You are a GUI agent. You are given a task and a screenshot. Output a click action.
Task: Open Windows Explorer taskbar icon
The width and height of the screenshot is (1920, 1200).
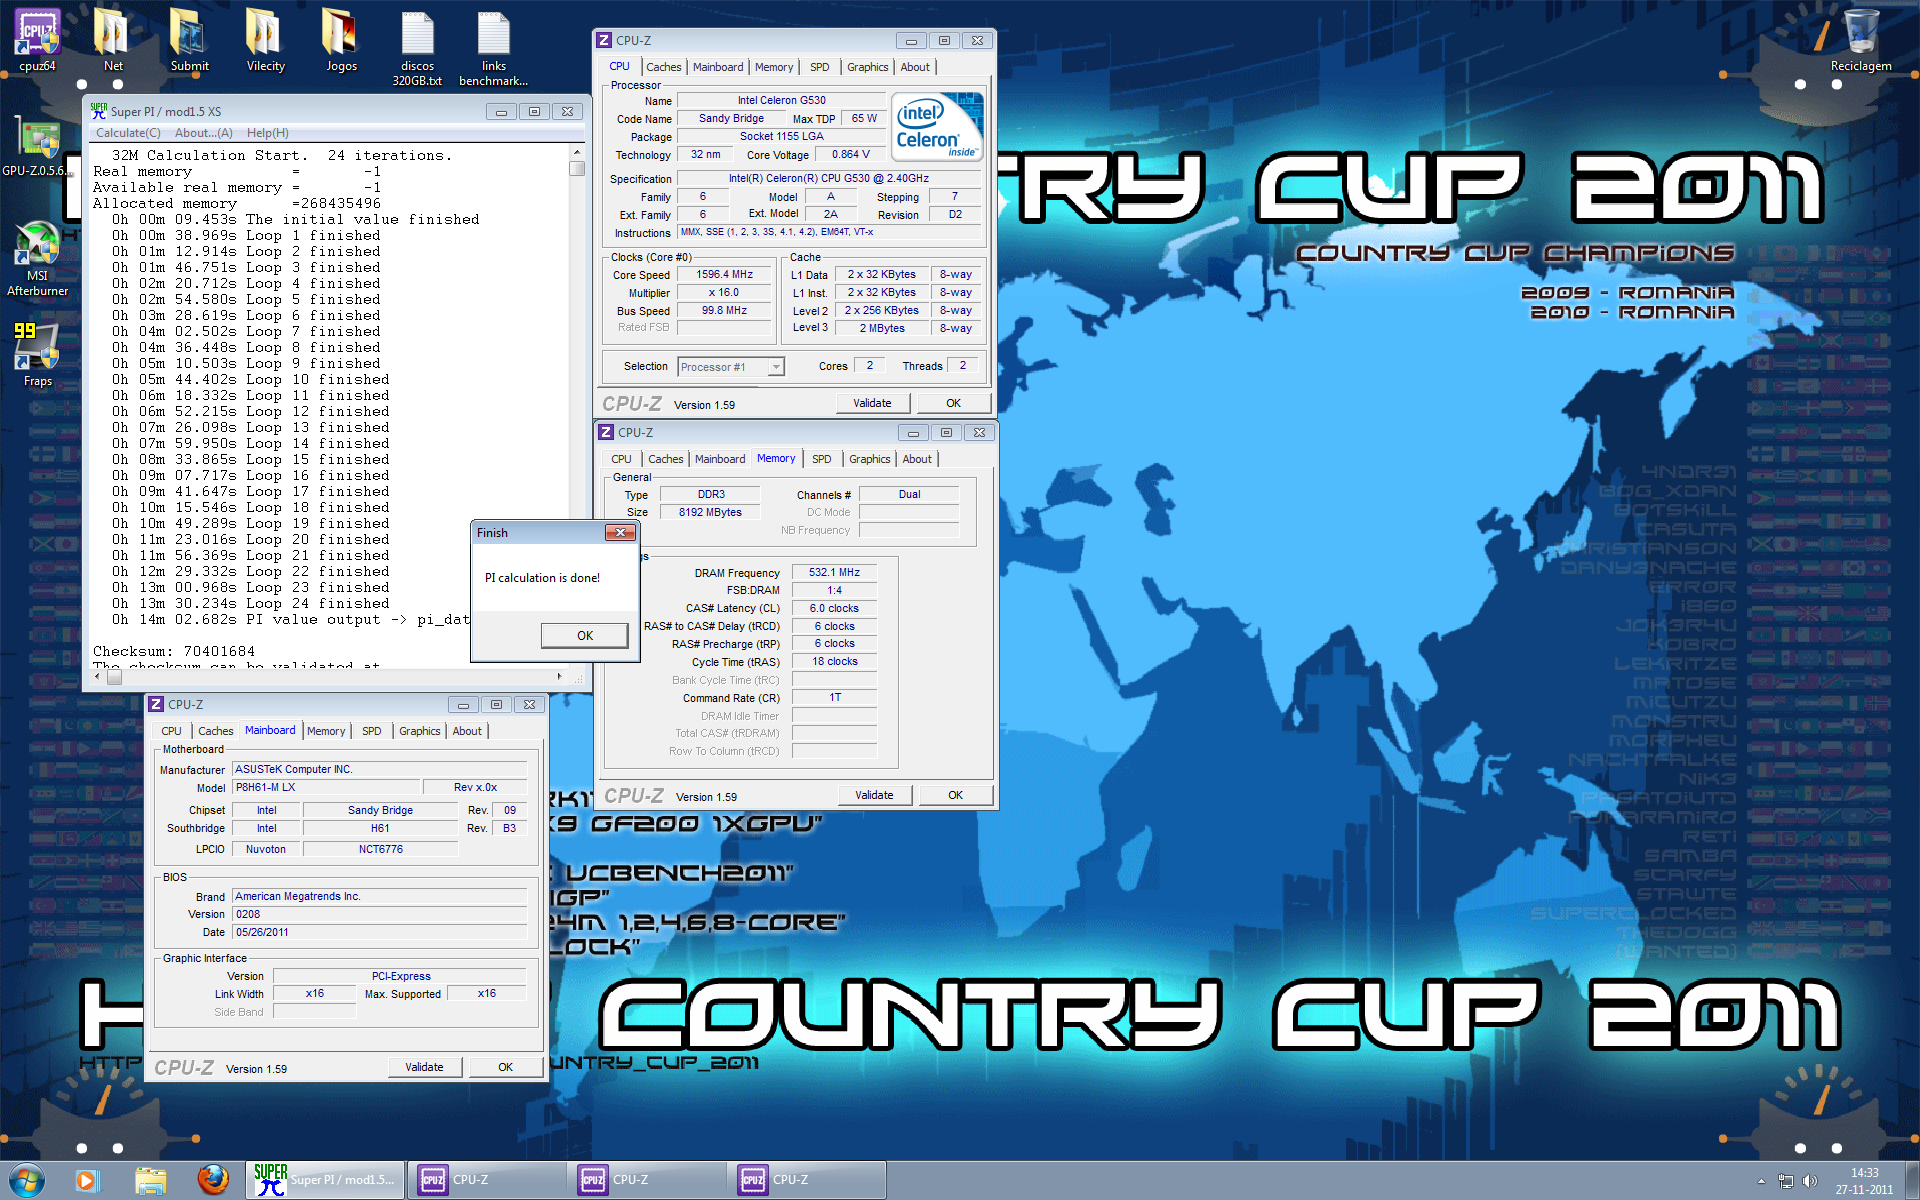tap(151, 1181)
